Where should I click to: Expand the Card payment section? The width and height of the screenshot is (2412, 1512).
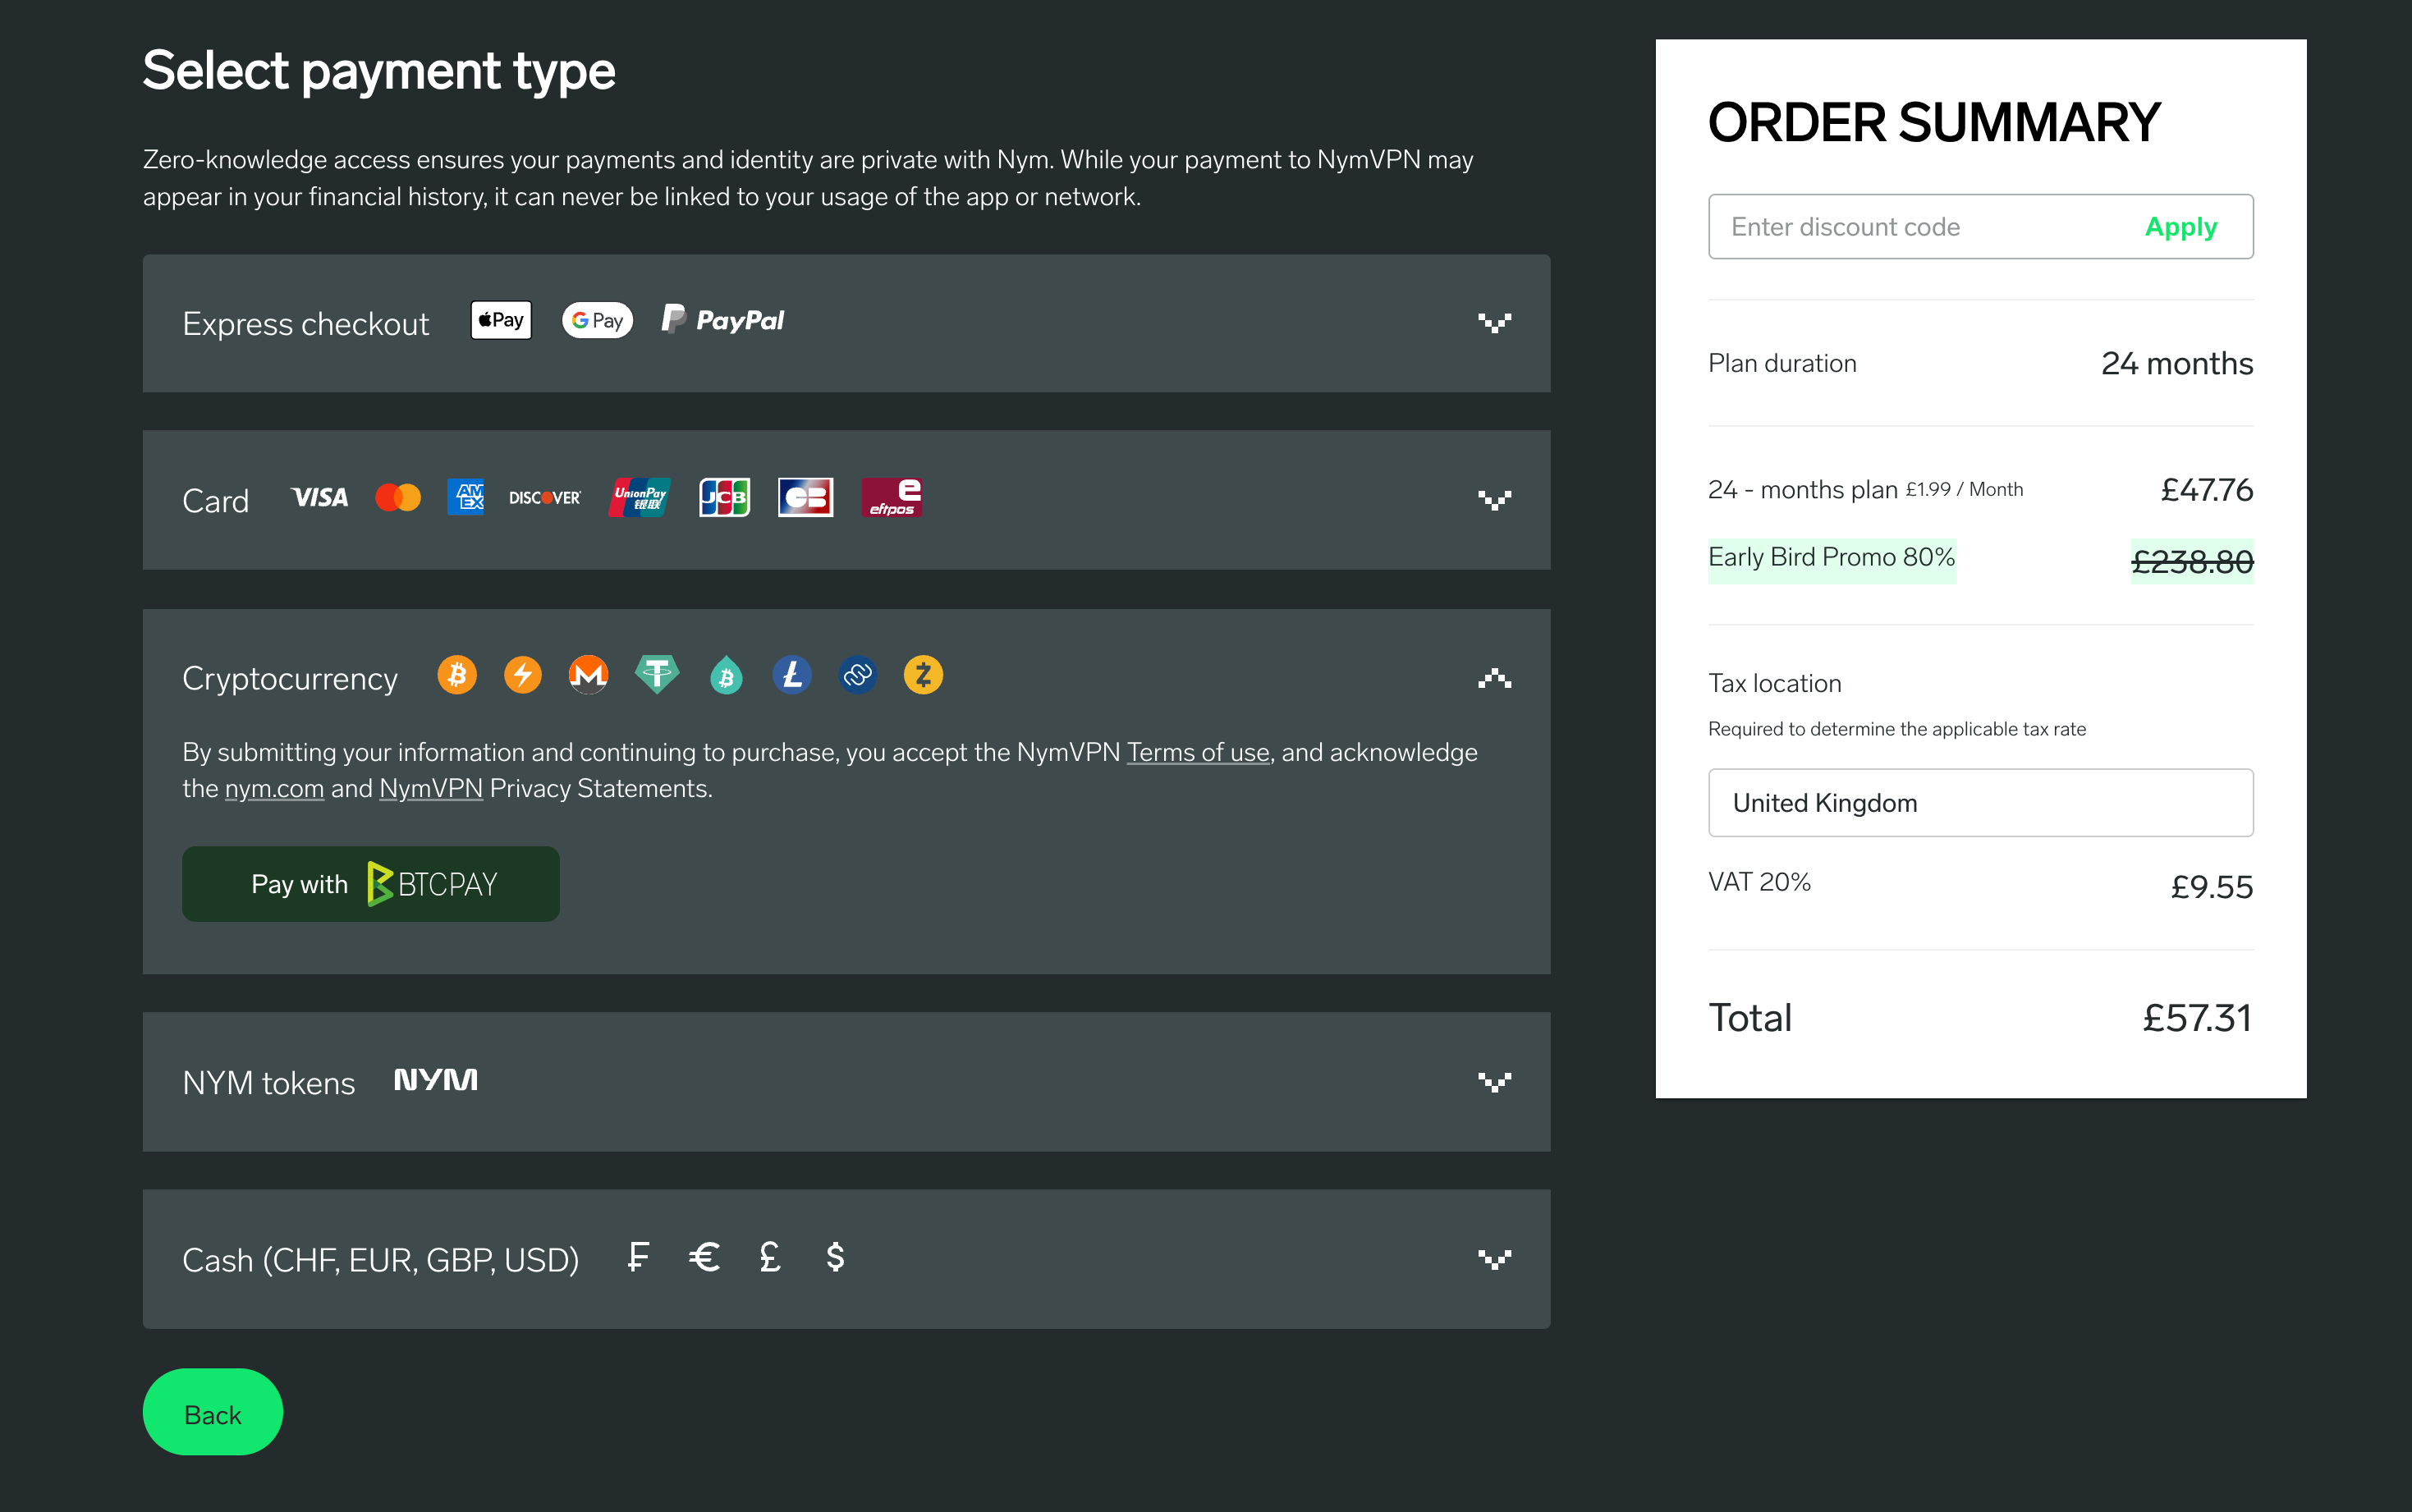(x=1494, y=500)
